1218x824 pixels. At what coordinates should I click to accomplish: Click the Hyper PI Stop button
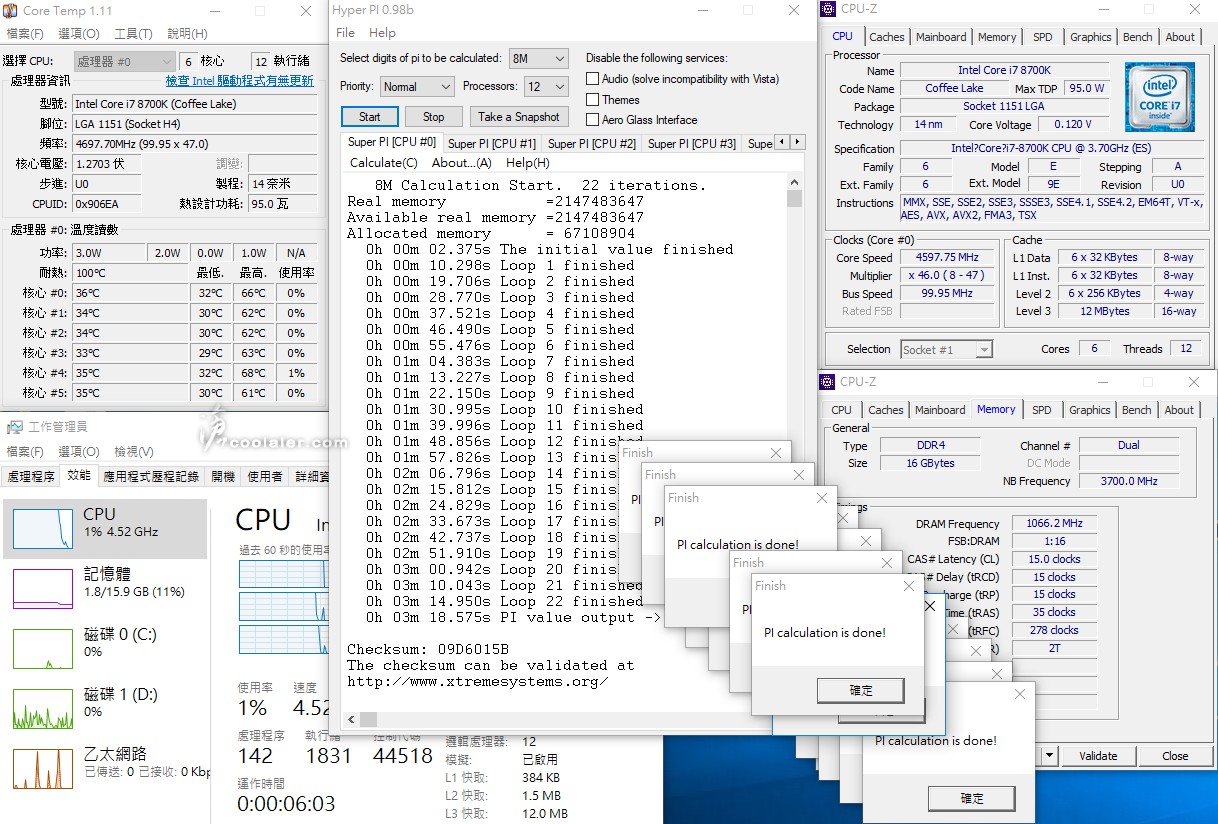434,117
